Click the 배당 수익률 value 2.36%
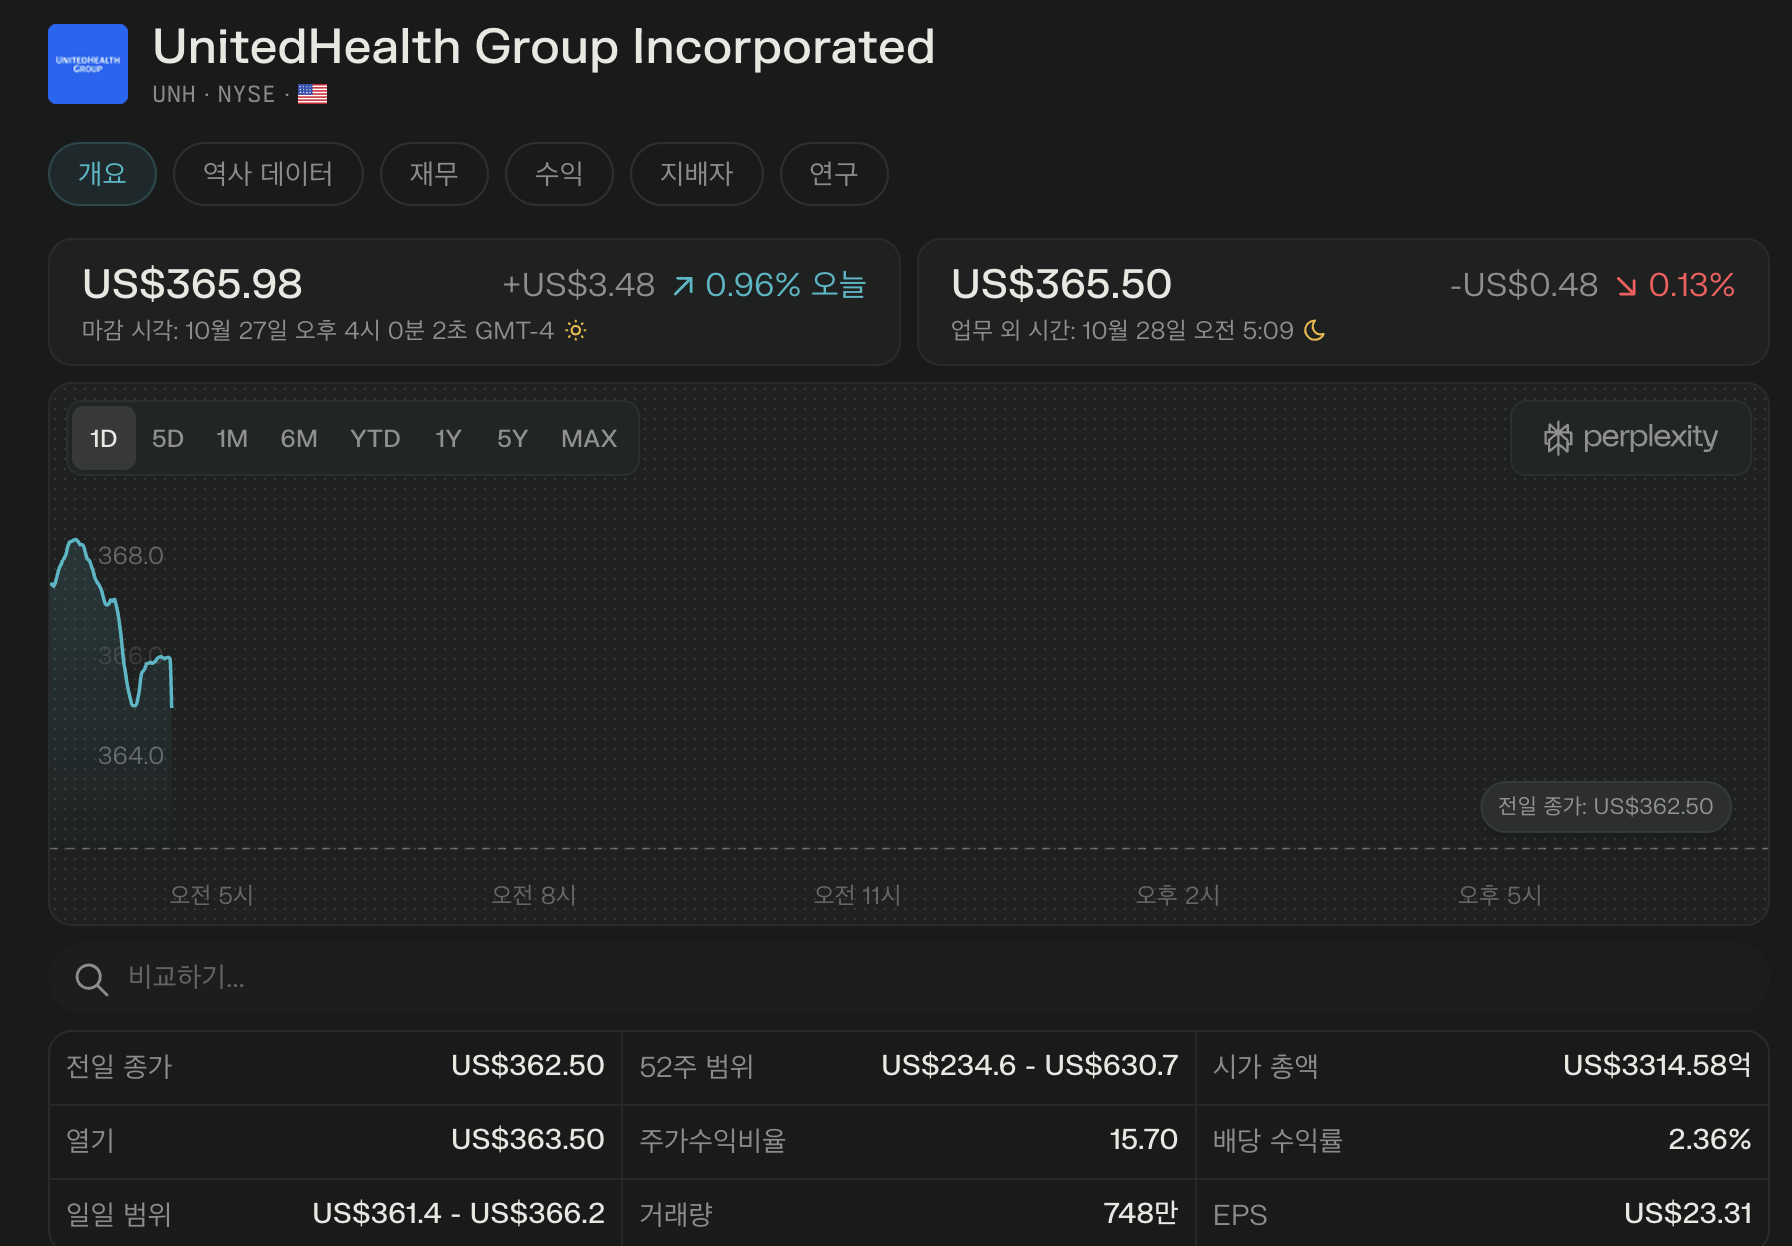Screen dimensions: 1792x1246 [x=1709, y=1140]
